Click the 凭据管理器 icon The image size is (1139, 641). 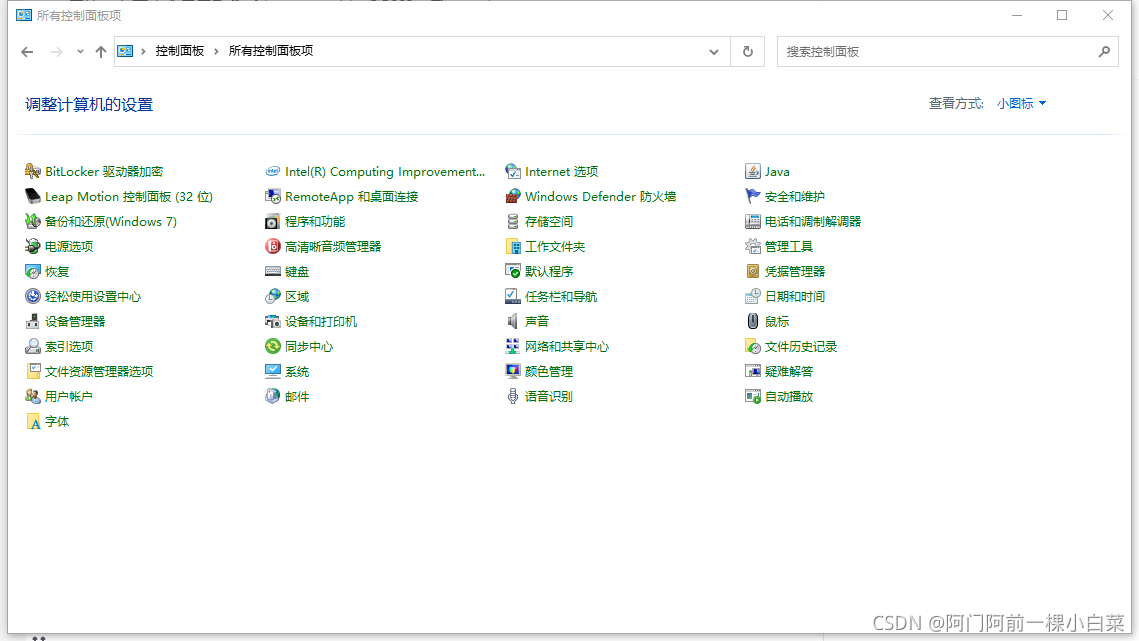point(753,272)
